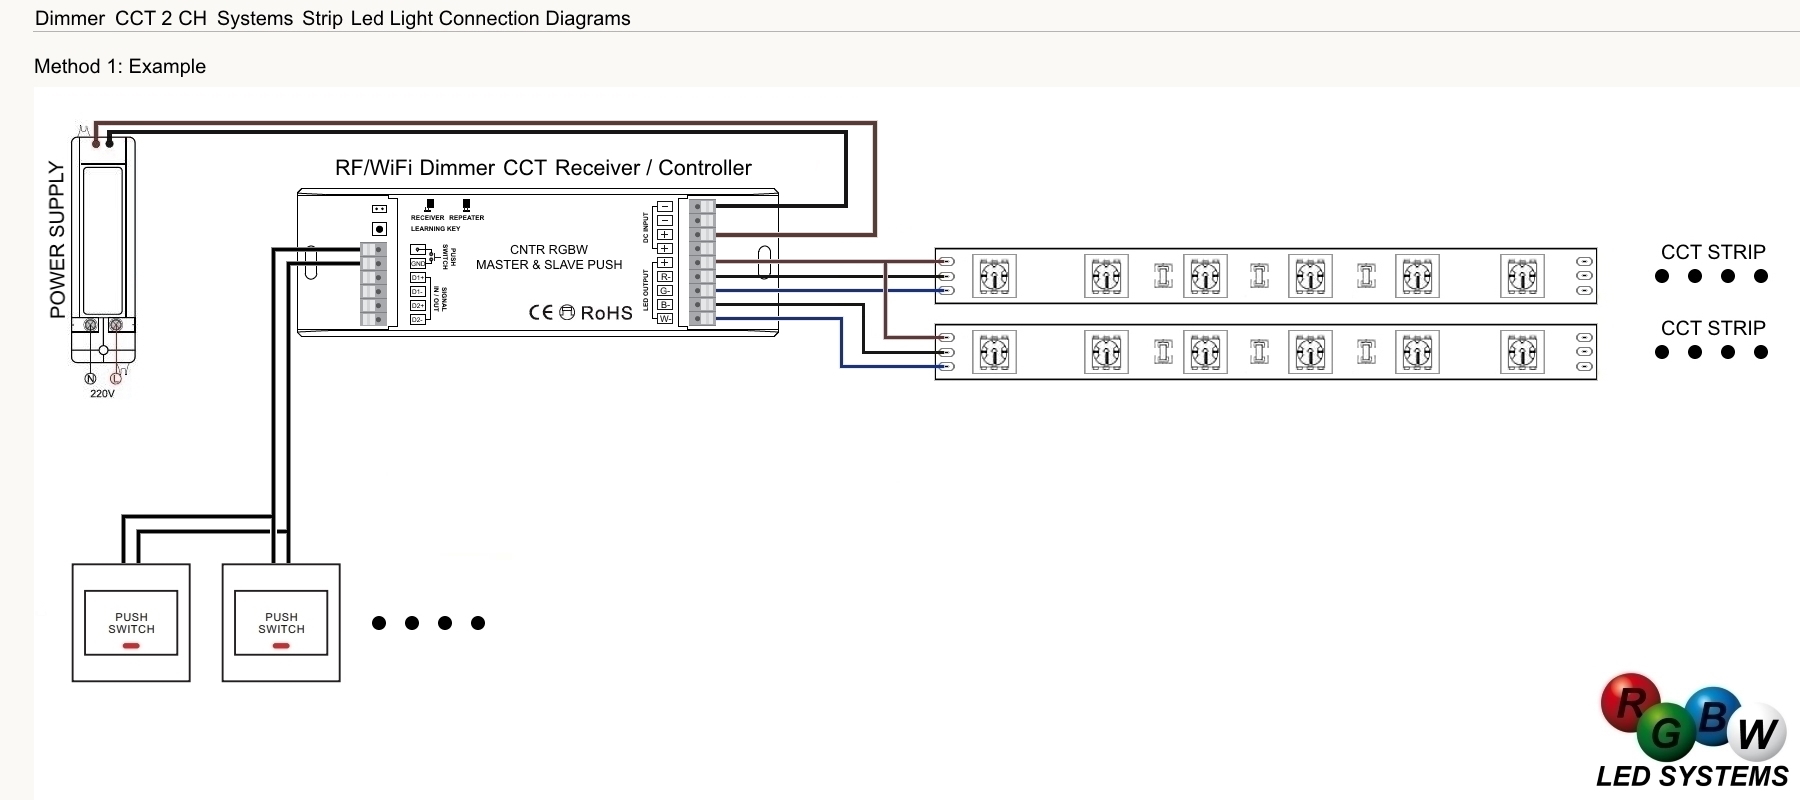Click the lower CCT STRIP label
The height and width of the screenshot is (800, 1800).
point(1713,328)
